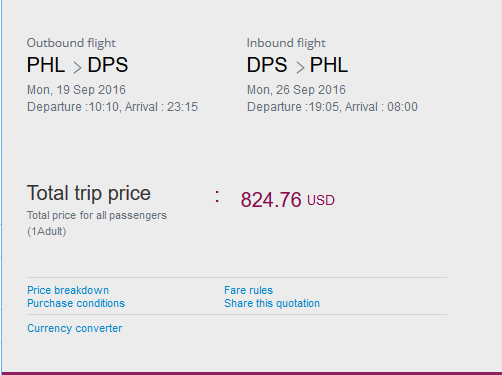The width and height of the screenshot is (502, 375).
Task: Click the Mon, 26 Sep 2016 date
Action: click(296, 90)
